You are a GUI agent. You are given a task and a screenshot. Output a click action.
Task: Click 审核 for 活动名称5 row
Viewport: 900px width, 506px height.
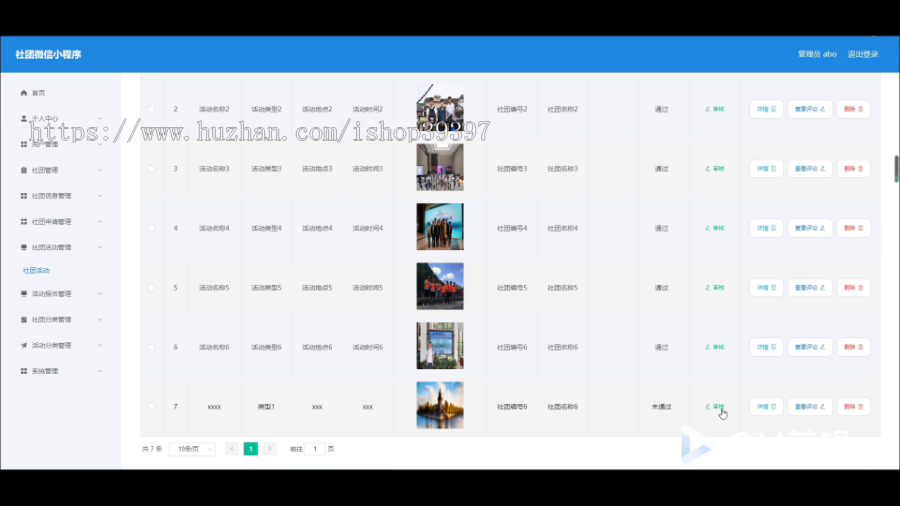(x=715, y=288)
